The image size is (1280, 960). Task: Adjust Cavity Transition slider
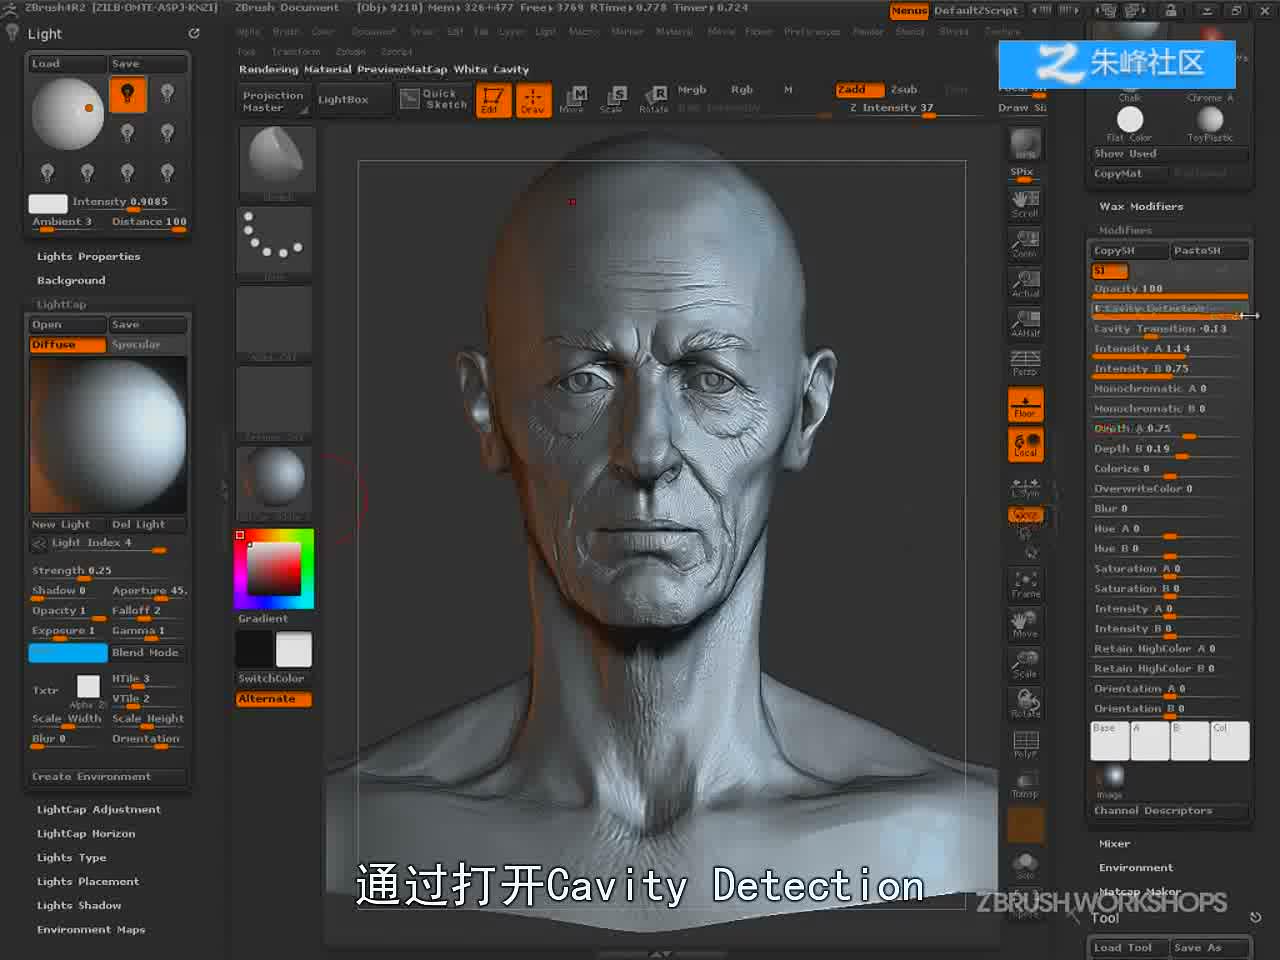[x=1169, y=329]
